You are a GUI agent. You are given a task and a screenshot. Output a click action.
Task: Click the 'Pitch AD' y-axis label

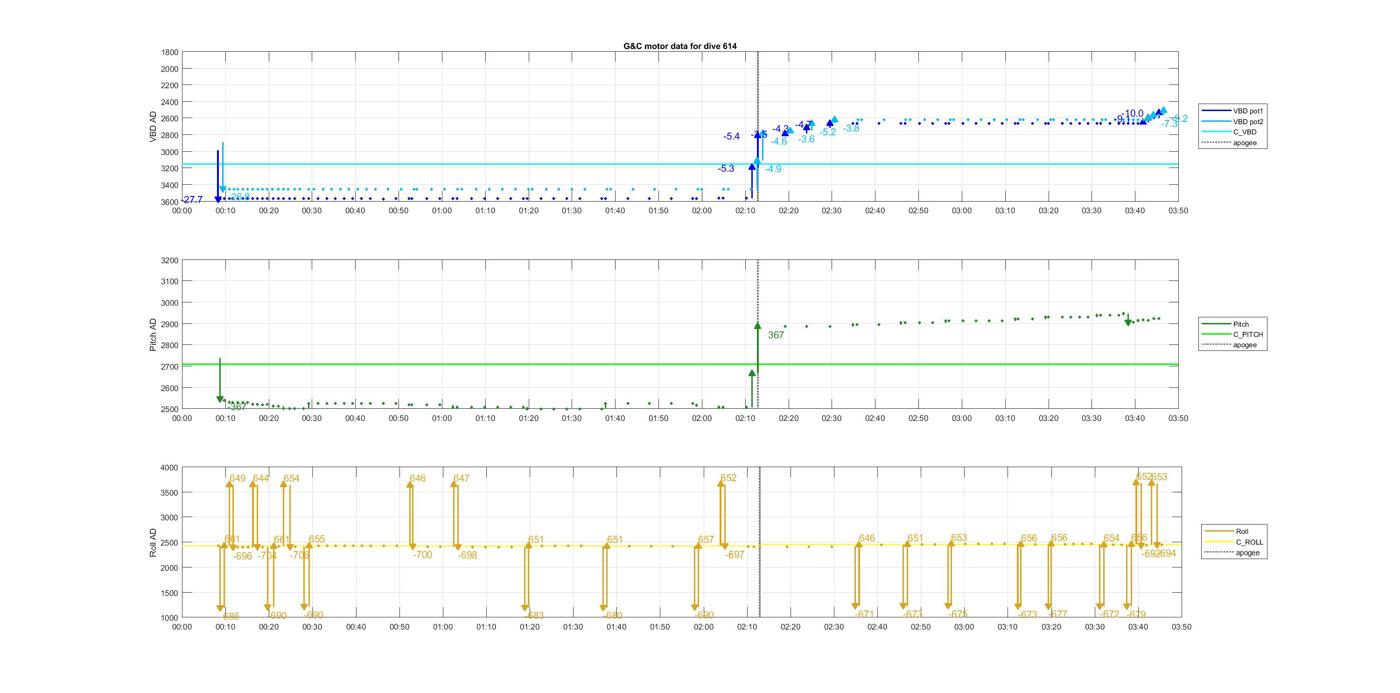(x=153, y=334)
